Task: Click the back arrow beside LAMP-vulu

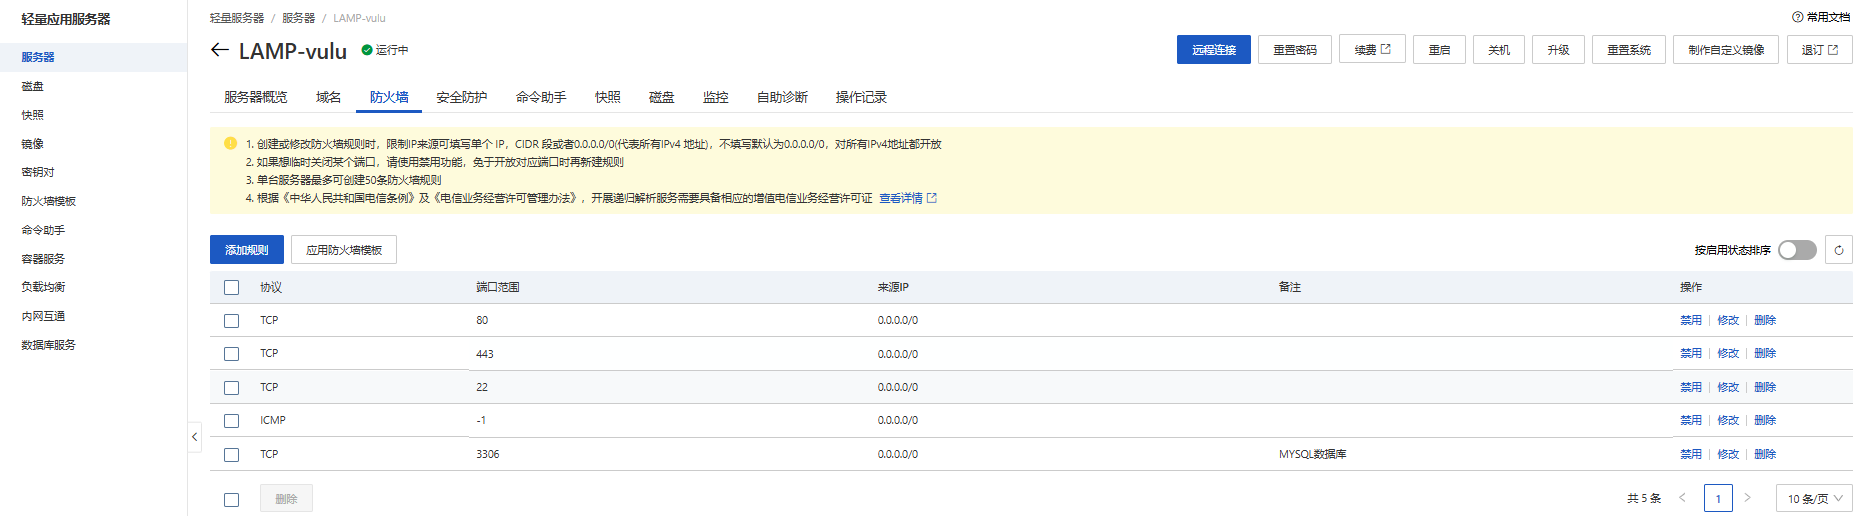Action: pos(220,50)
